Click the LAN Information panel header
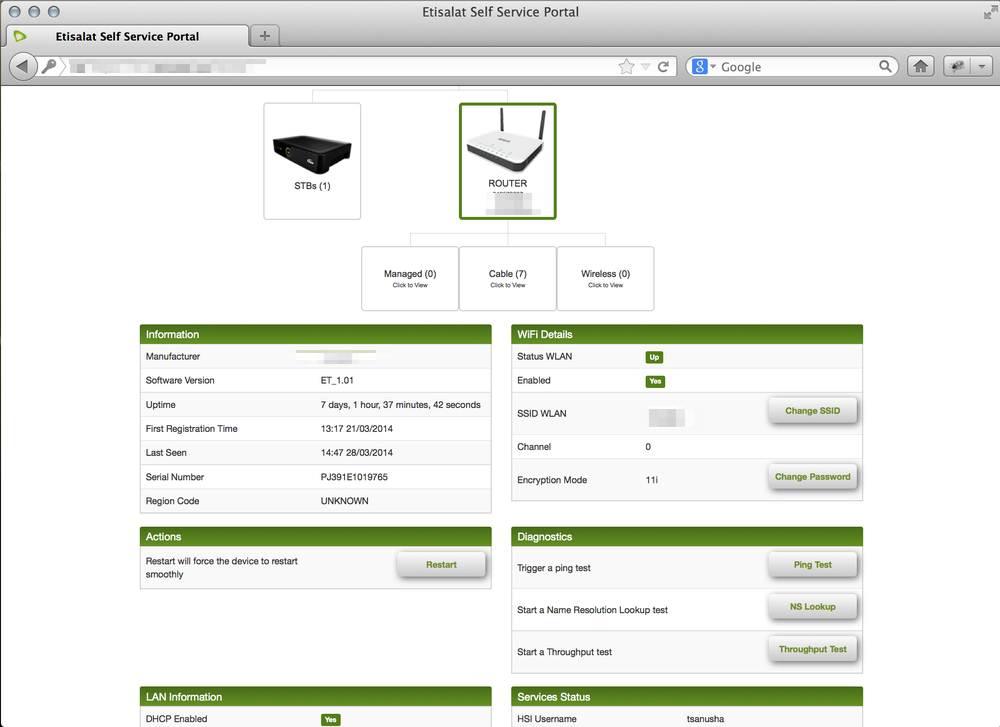 click(x=316, y=696)
